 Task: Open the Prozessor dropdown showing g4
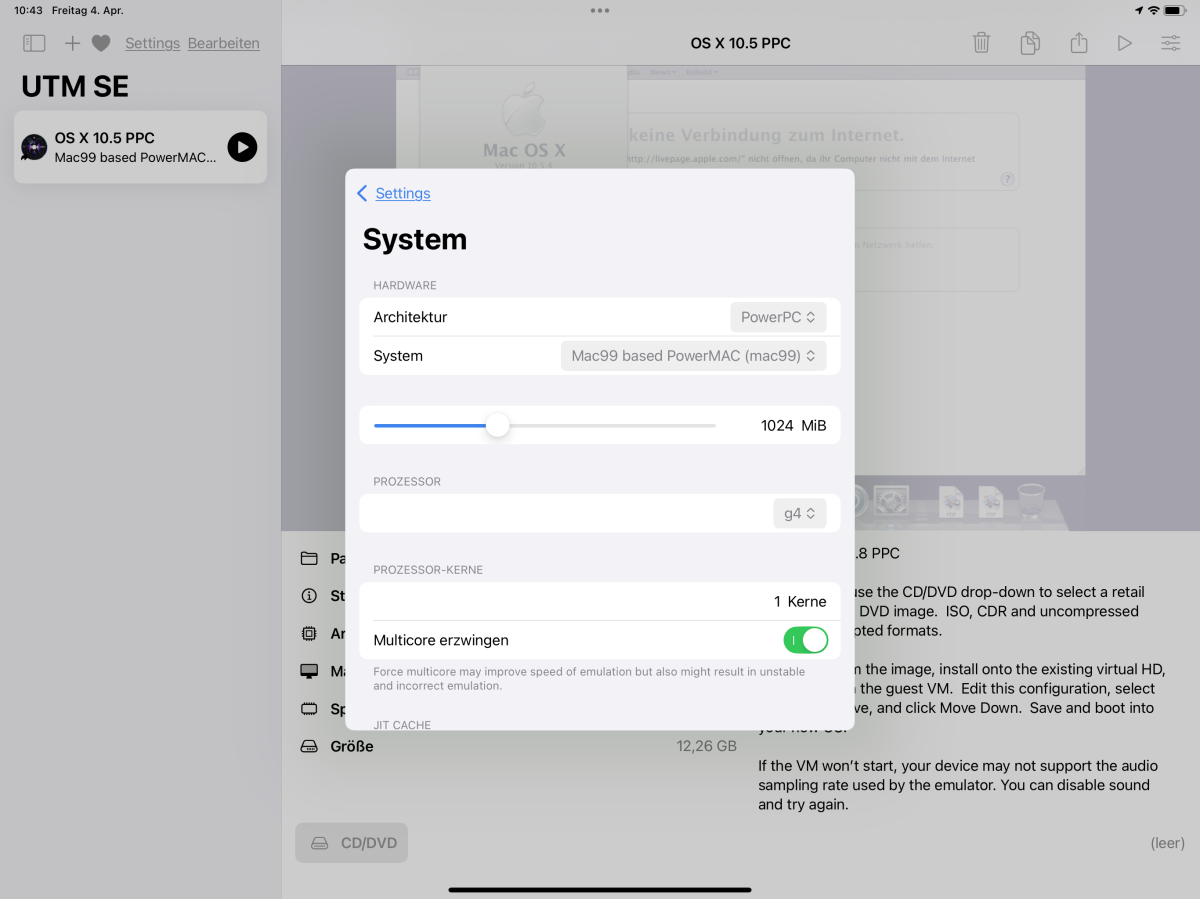pos(800,513)
